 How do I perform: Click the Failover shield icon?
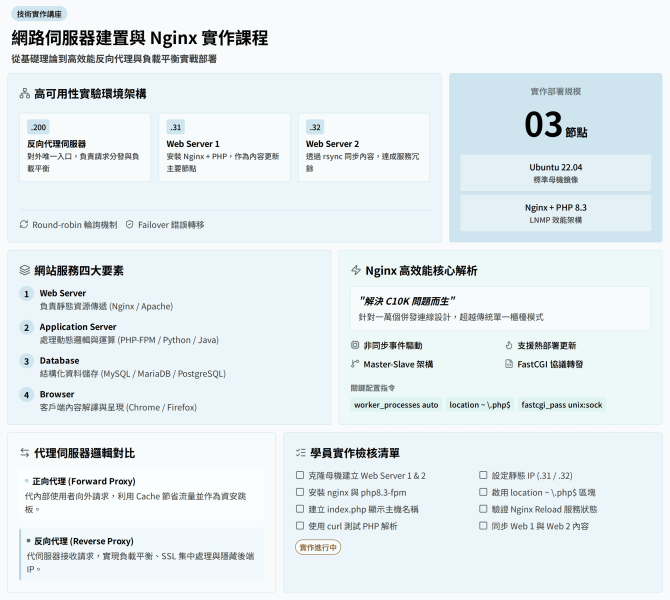point(129,224)
